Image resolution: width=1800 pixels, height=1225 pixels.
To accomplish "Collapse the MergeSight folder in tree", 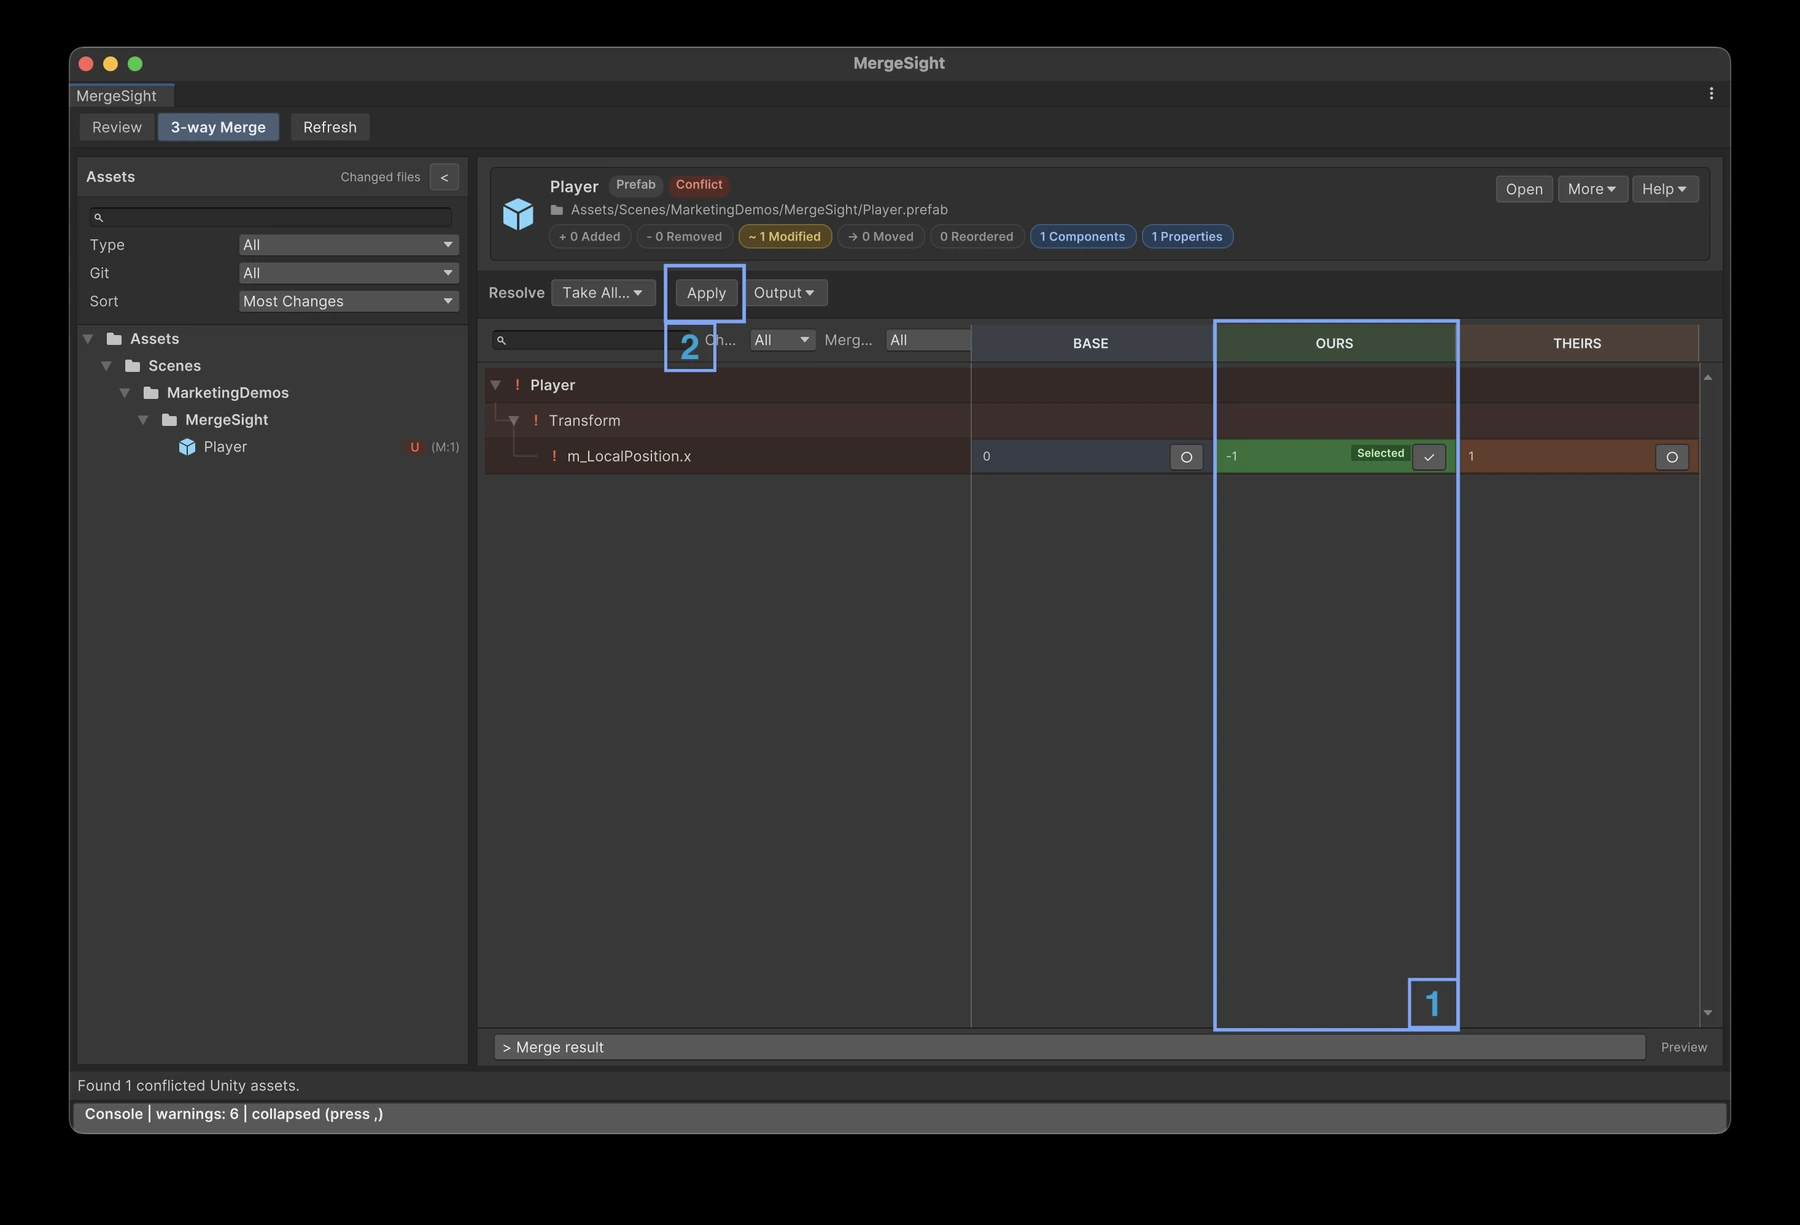I will point(143,420).
